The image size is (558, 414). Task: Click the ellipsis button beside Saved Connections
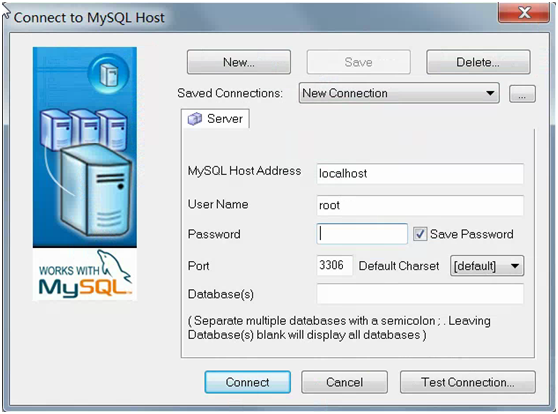(x=522, y=94)
